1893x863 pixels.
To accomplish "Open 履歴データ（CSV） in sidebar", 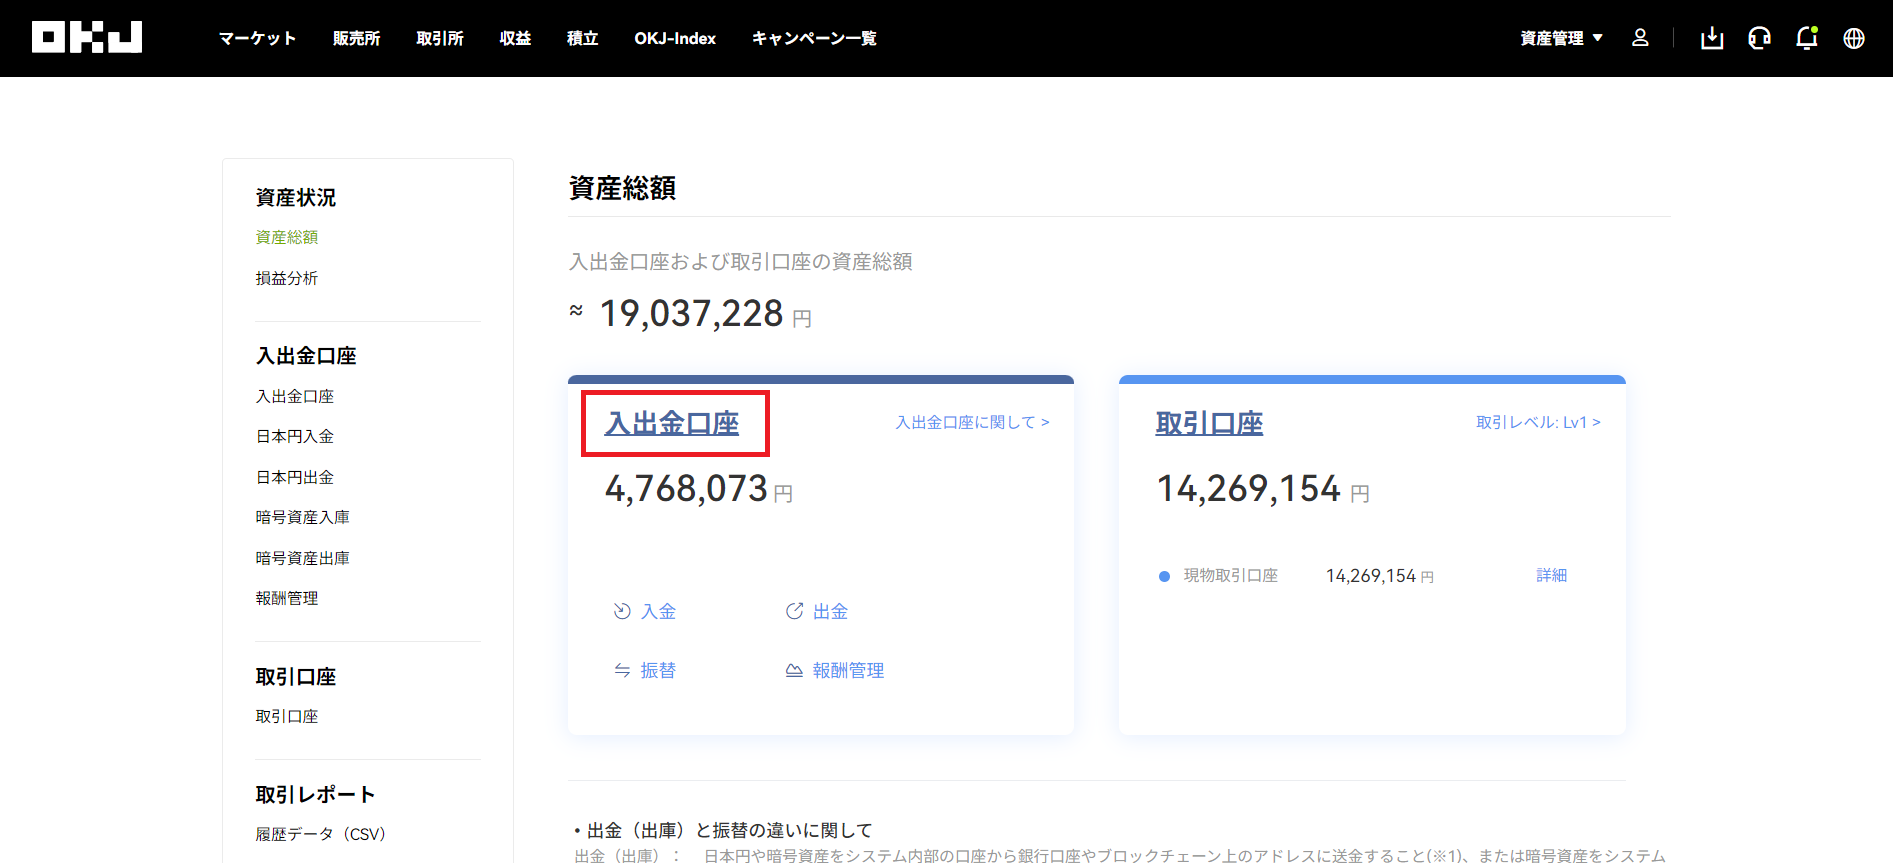I will (x=321, y=834).
